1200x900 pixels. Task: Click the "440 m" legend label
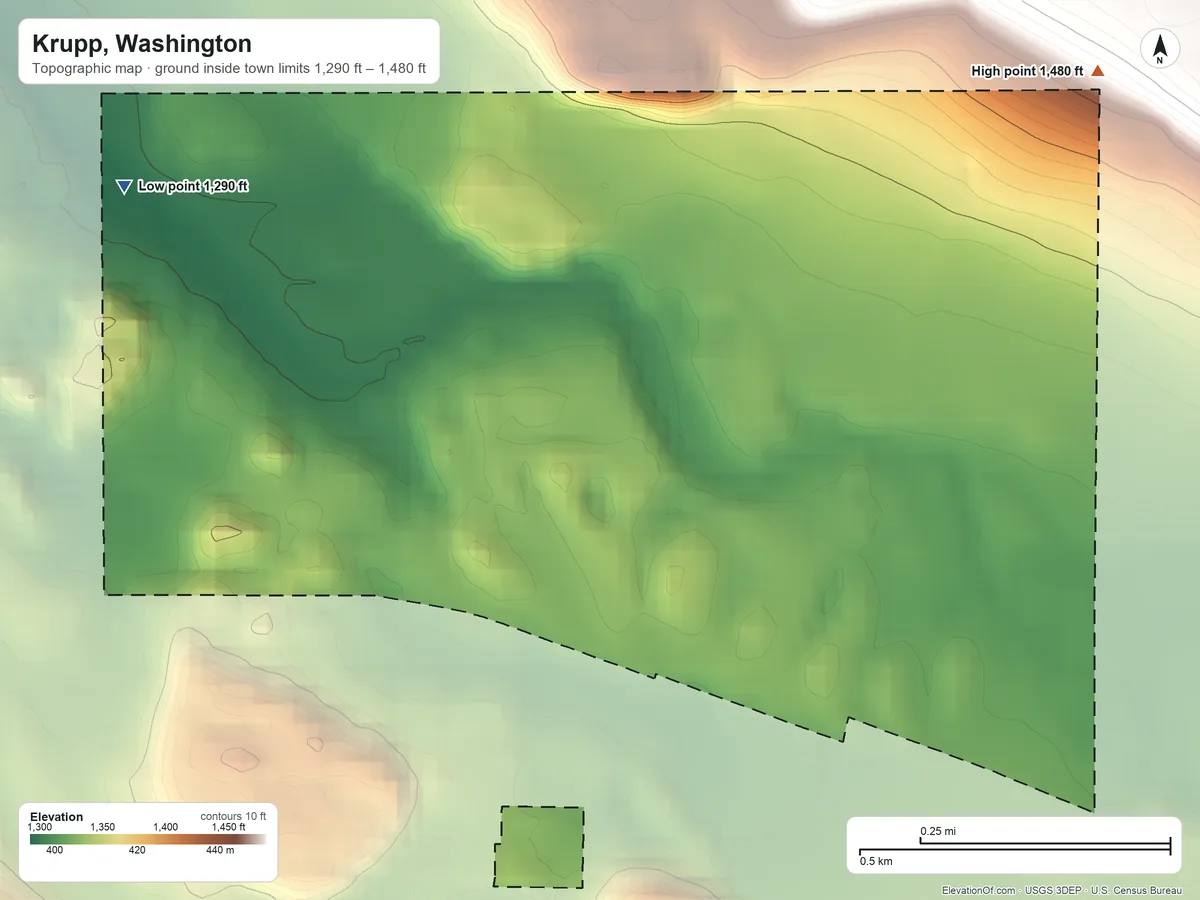(220, 851)
